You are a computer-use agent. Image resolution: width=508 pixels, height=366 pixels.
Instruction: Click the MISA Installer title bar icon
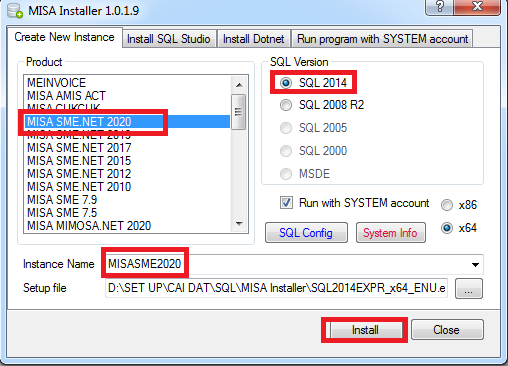click(15, 10)
